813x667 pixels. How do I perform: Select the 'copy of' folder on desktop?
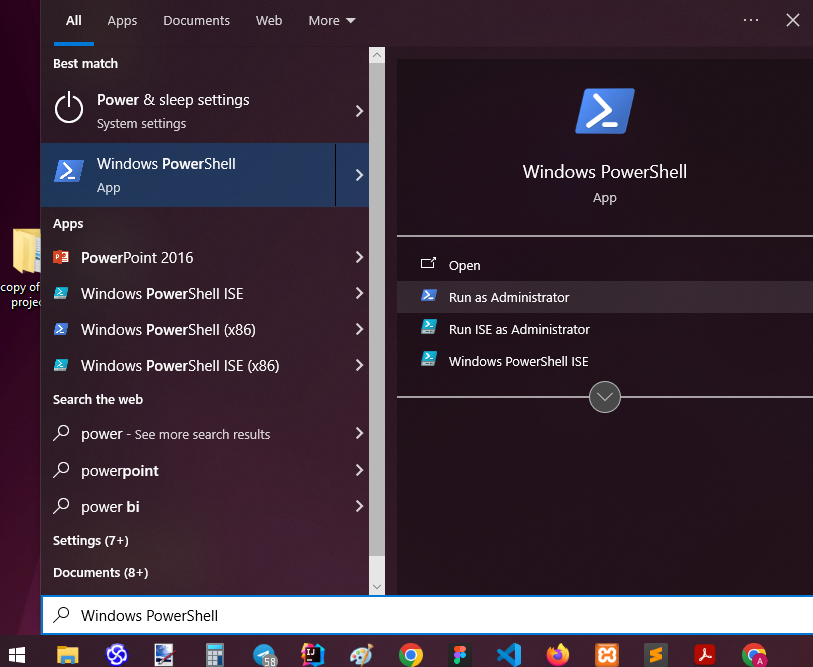[x=21, y=267]
